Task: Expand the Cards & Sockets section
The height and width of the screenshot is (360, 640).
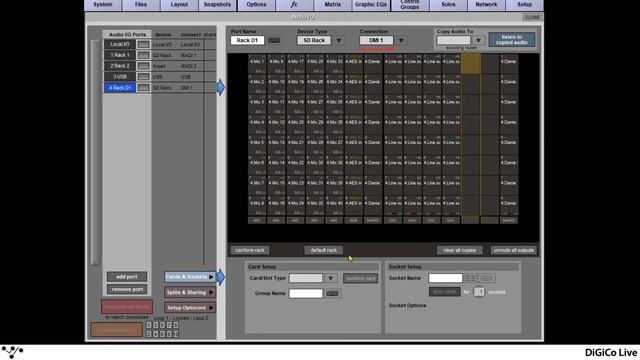Action: (x=190, y=277)
